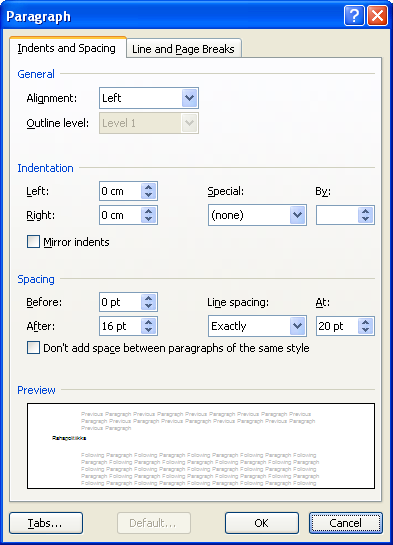The width and height of the screenshot is (393, 545).
Task: Enable the Mirror indents checkbox
Action: point(33,242)
